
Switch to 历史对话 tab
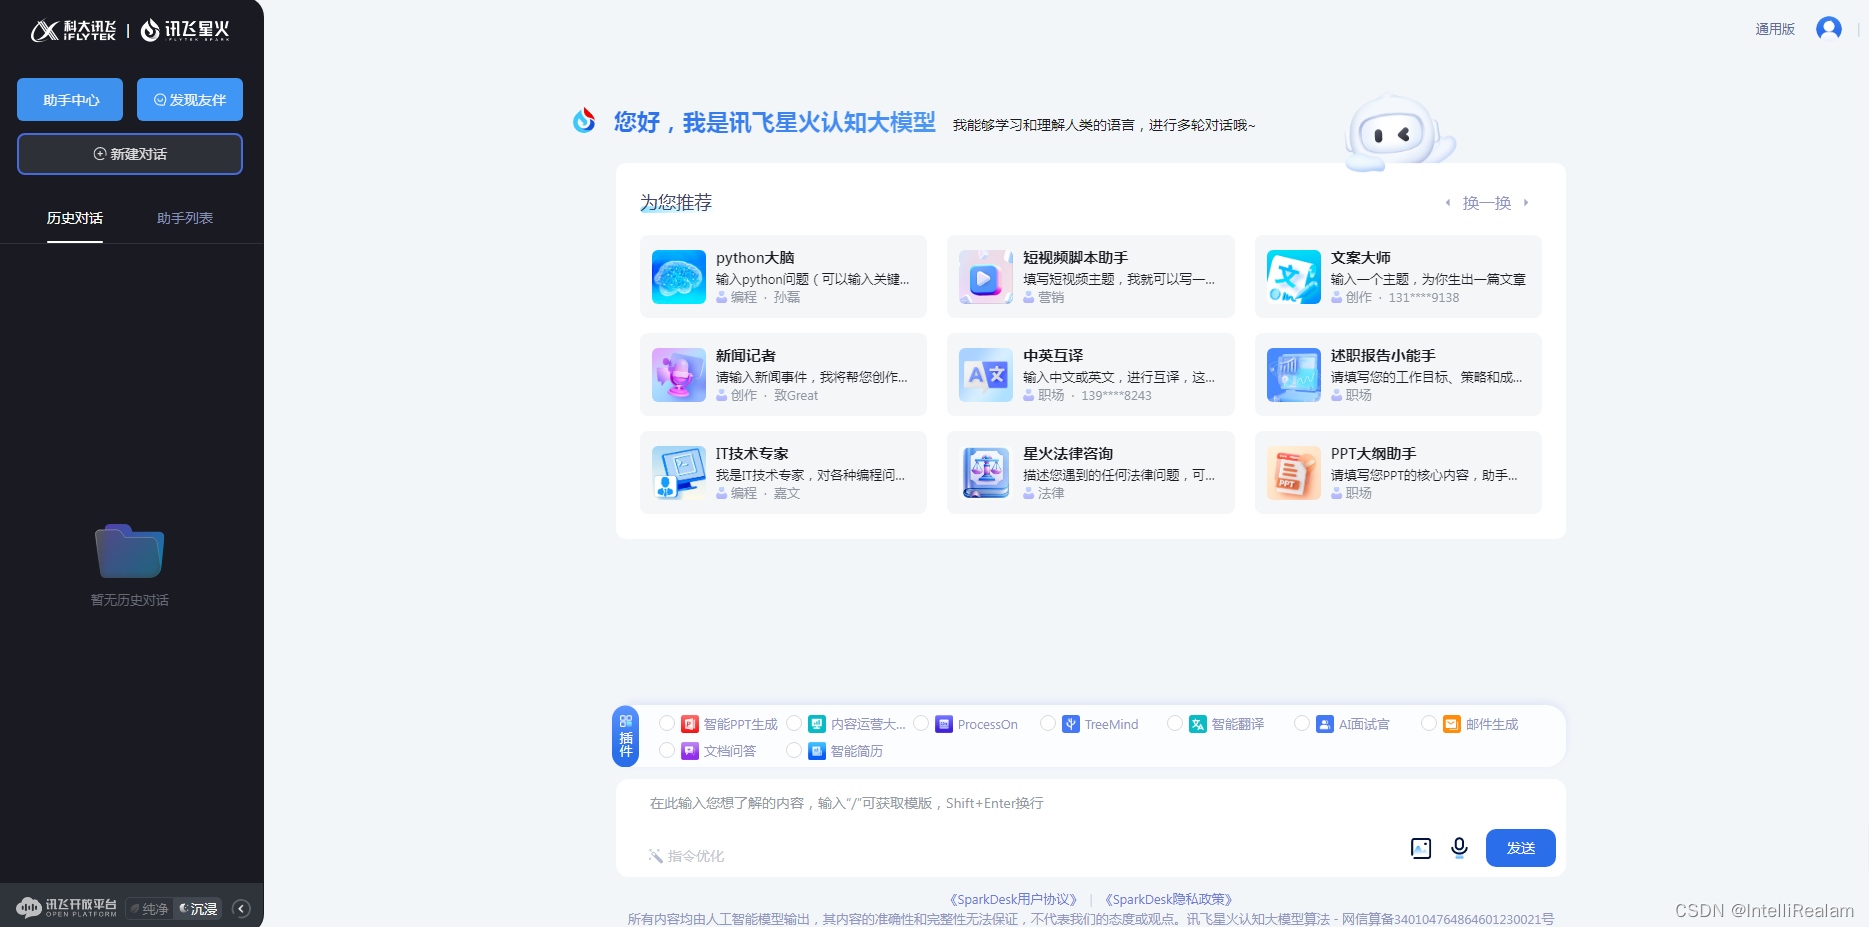[x=75, y=218]
